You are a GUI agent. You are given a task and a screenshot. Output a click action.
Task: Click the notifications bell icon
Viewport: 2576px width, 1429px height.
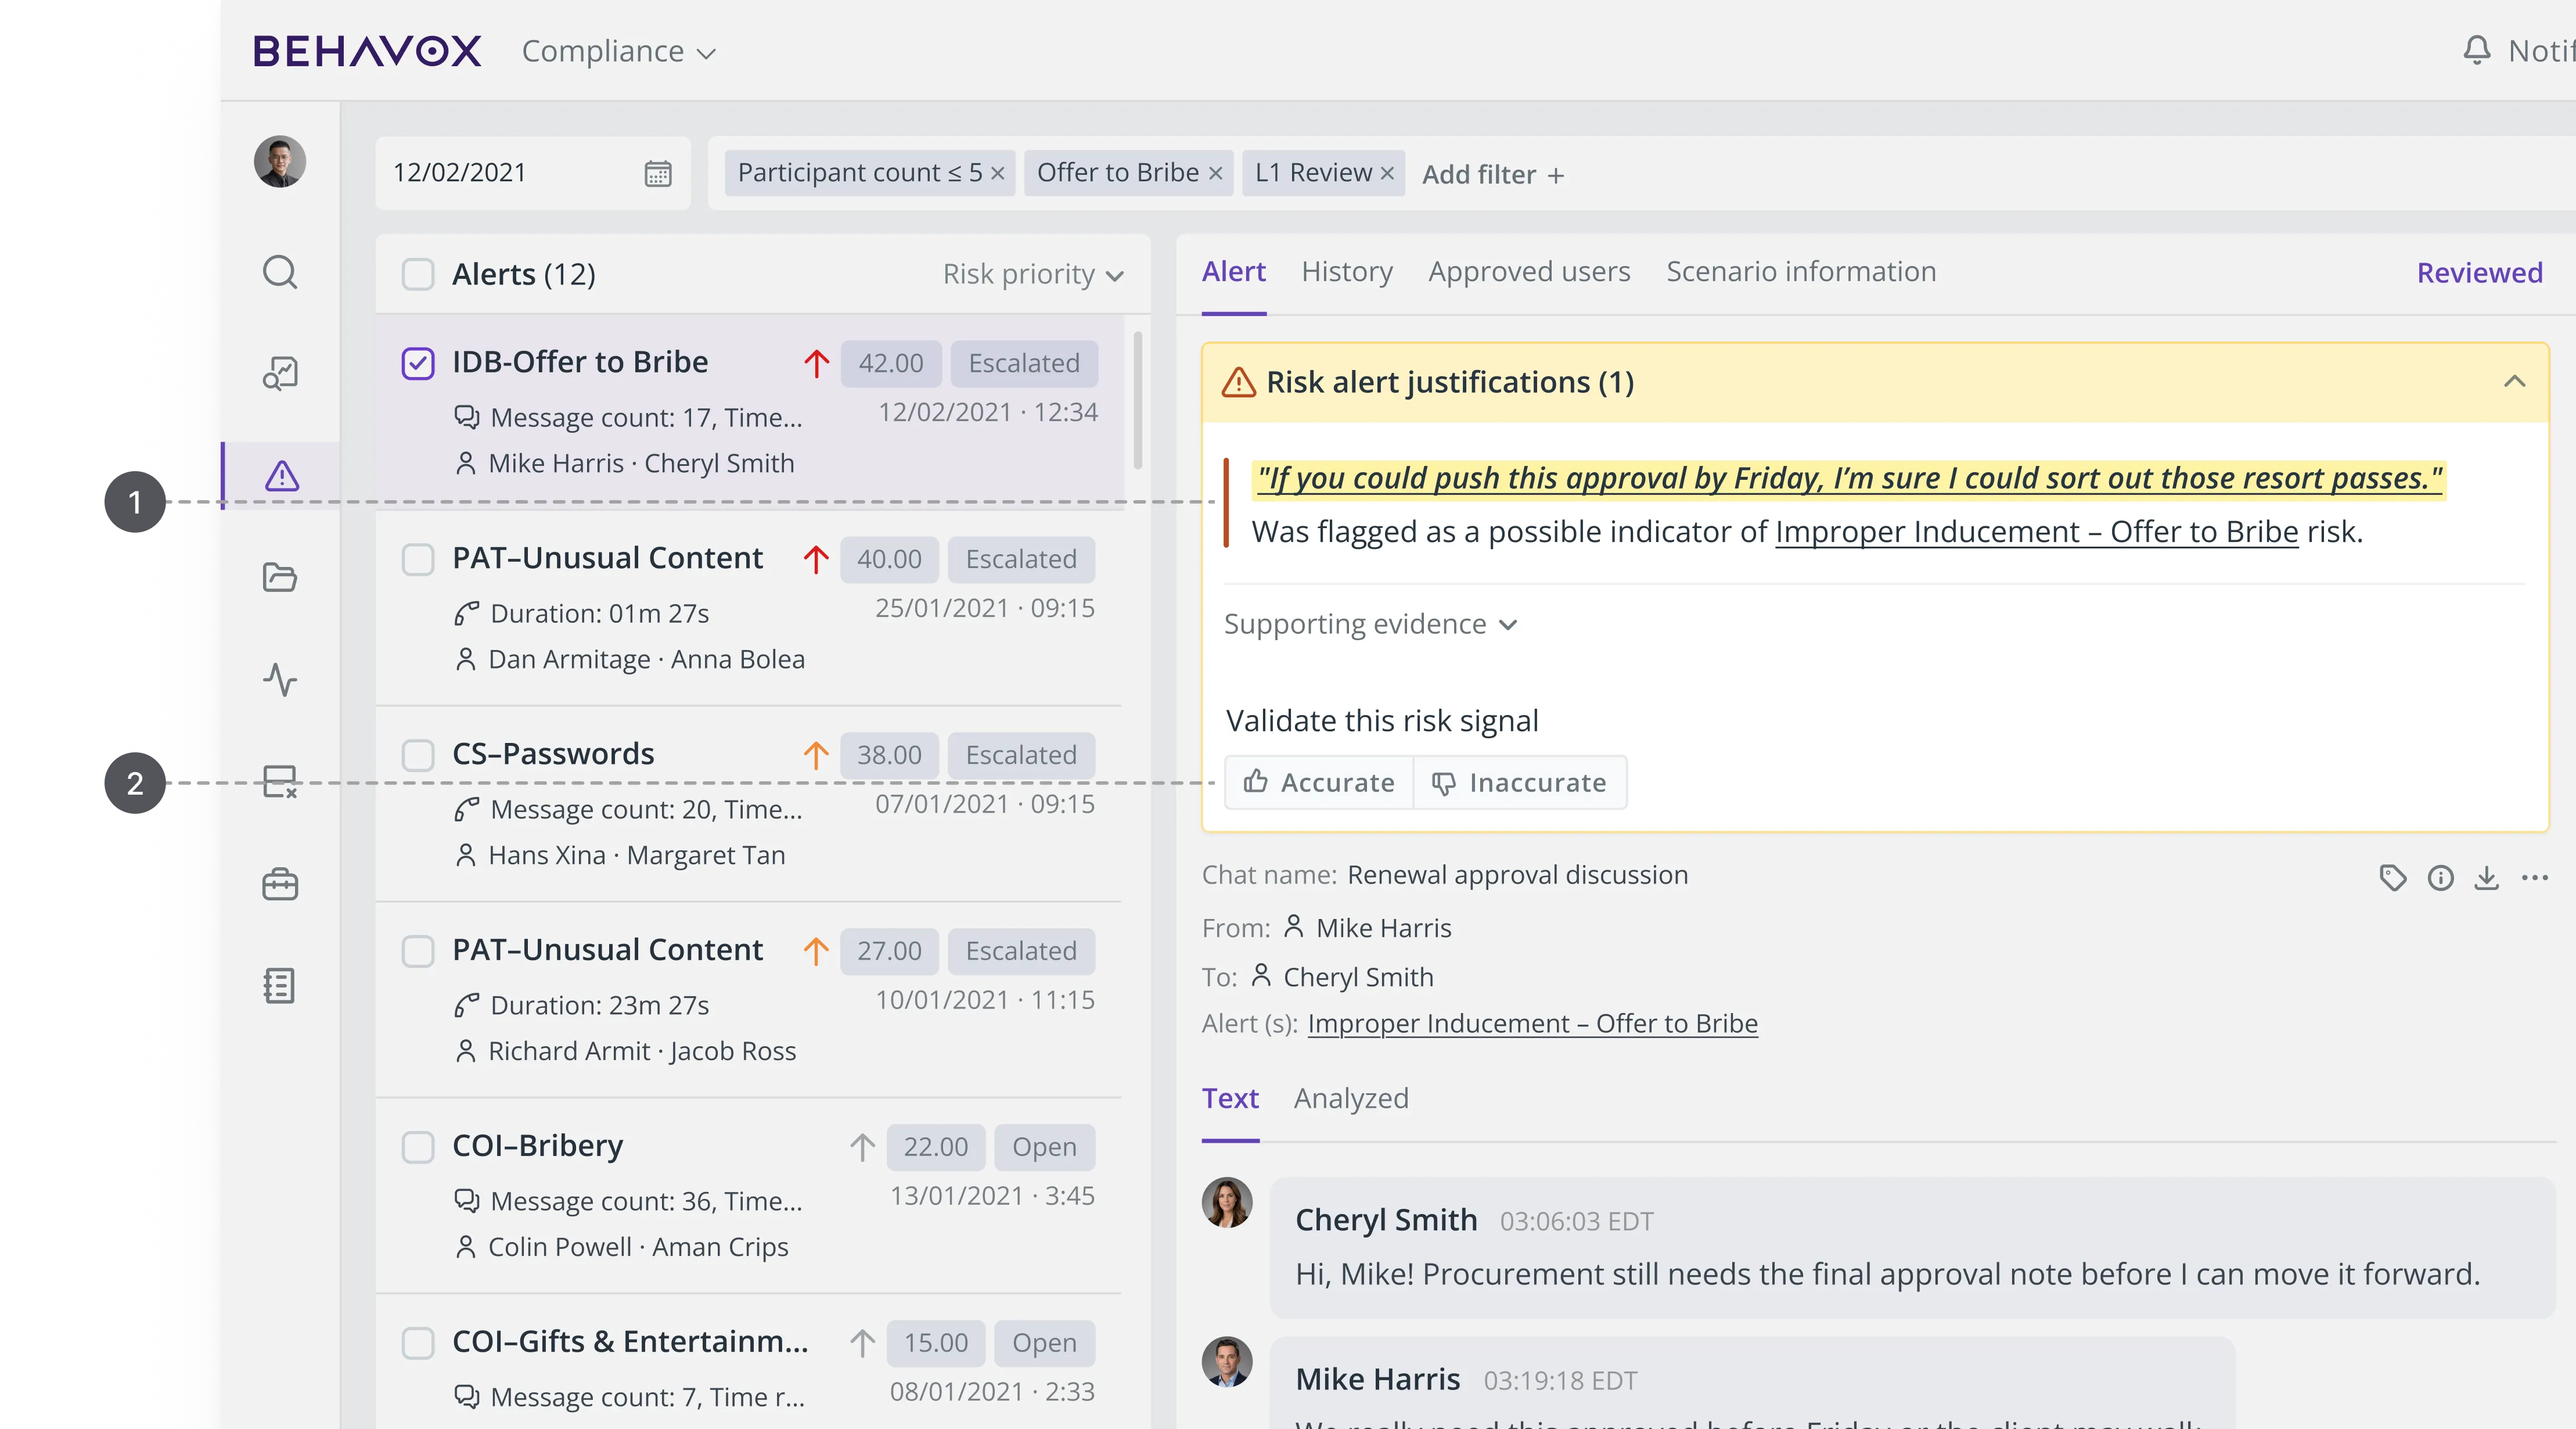[2476, 50]
